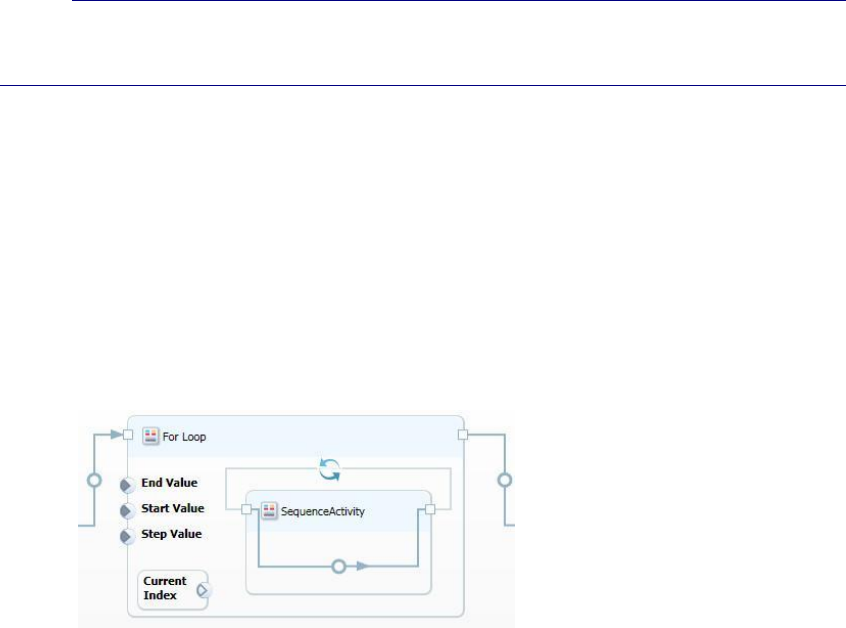Screen dimensions: 846x628
Task: Click the circle node left of For Loop
Action: pos(94,480)
